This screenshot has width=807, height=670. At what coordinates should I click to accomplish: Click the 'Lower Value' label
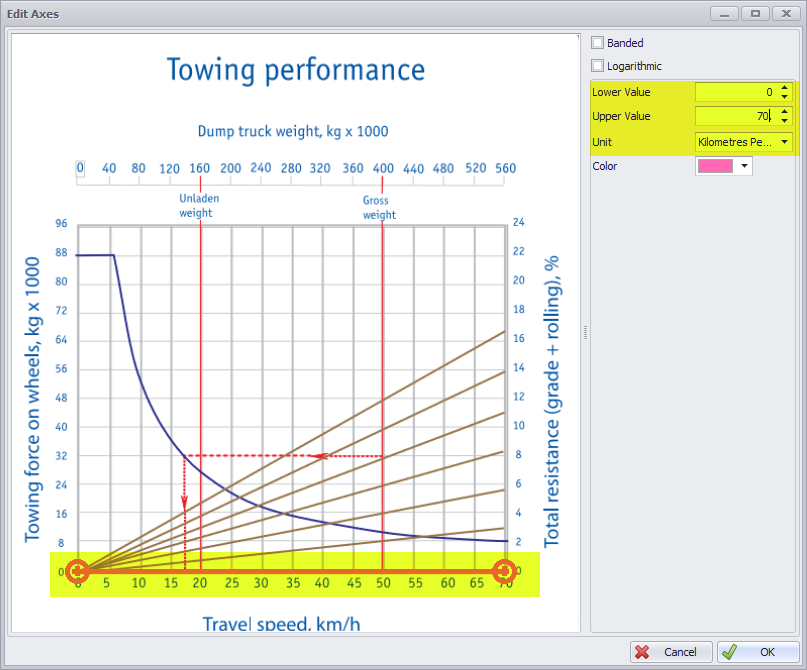(621, 92)
